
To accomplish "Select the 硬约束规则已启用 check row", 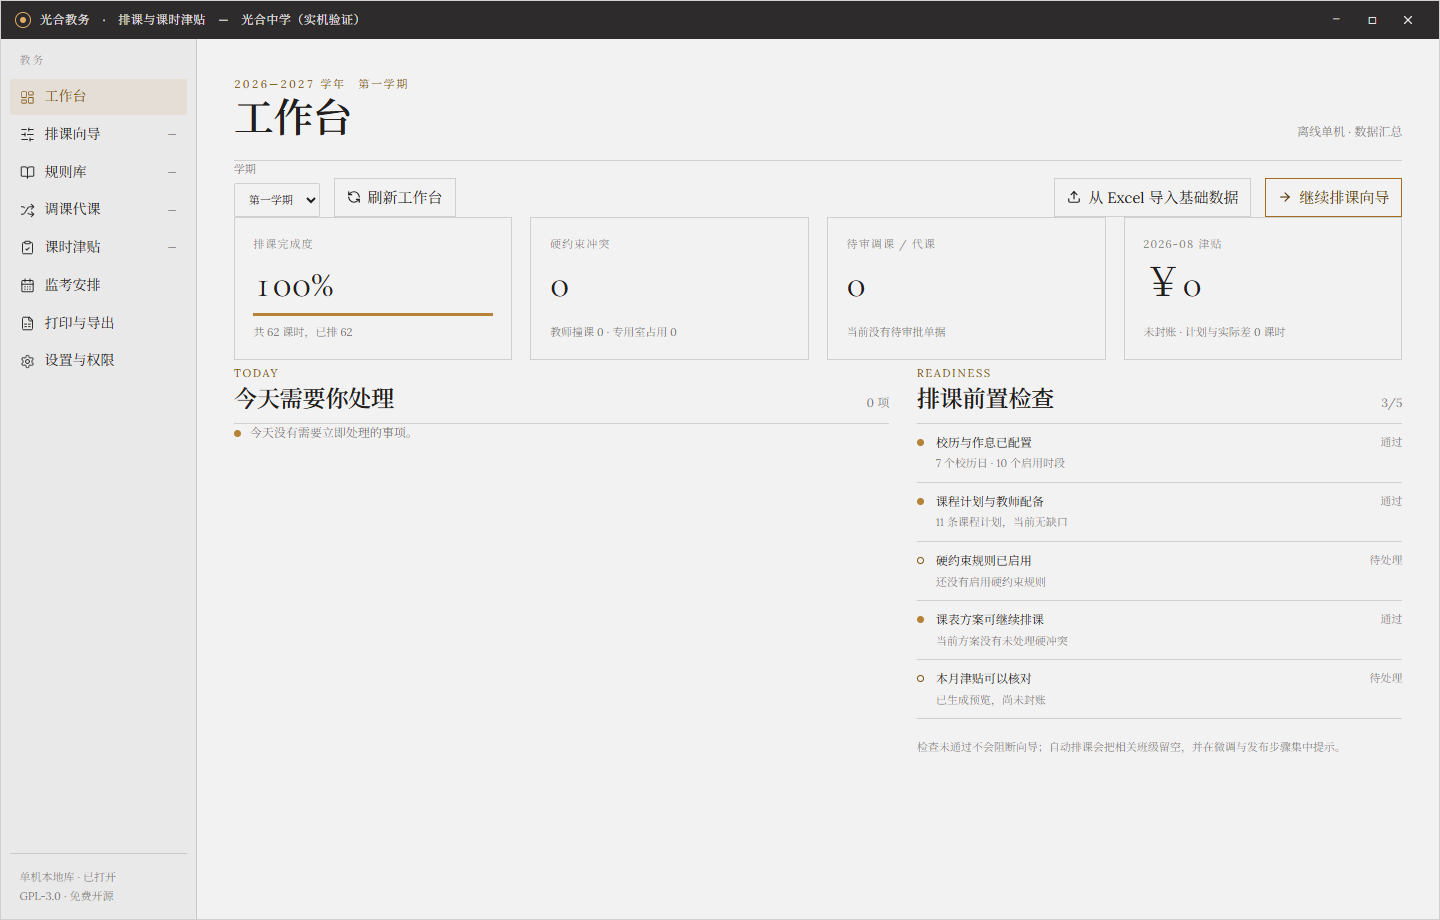I will pos(1159,571).
